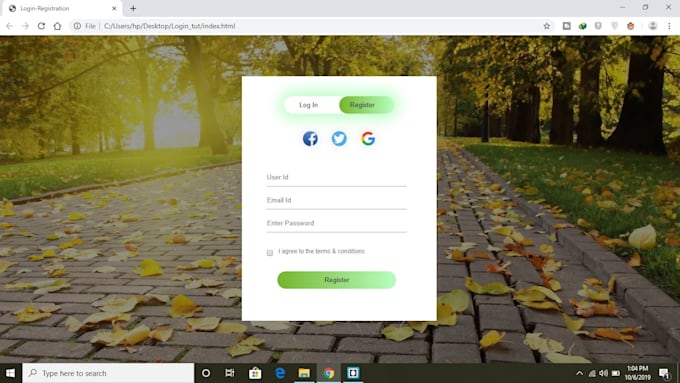The width and height of the screenshot is (680, 383).
Task: Click the address bar file path
Action: (170, 26)
